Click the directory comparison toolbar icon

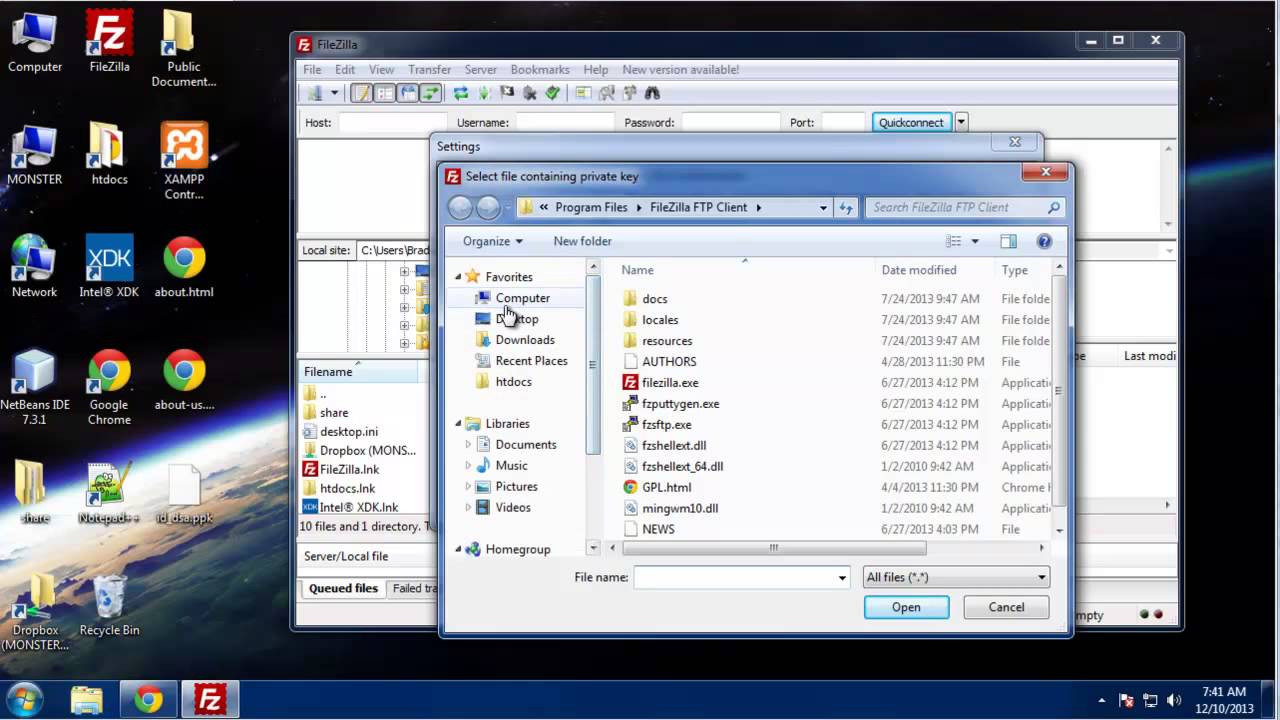606,93
